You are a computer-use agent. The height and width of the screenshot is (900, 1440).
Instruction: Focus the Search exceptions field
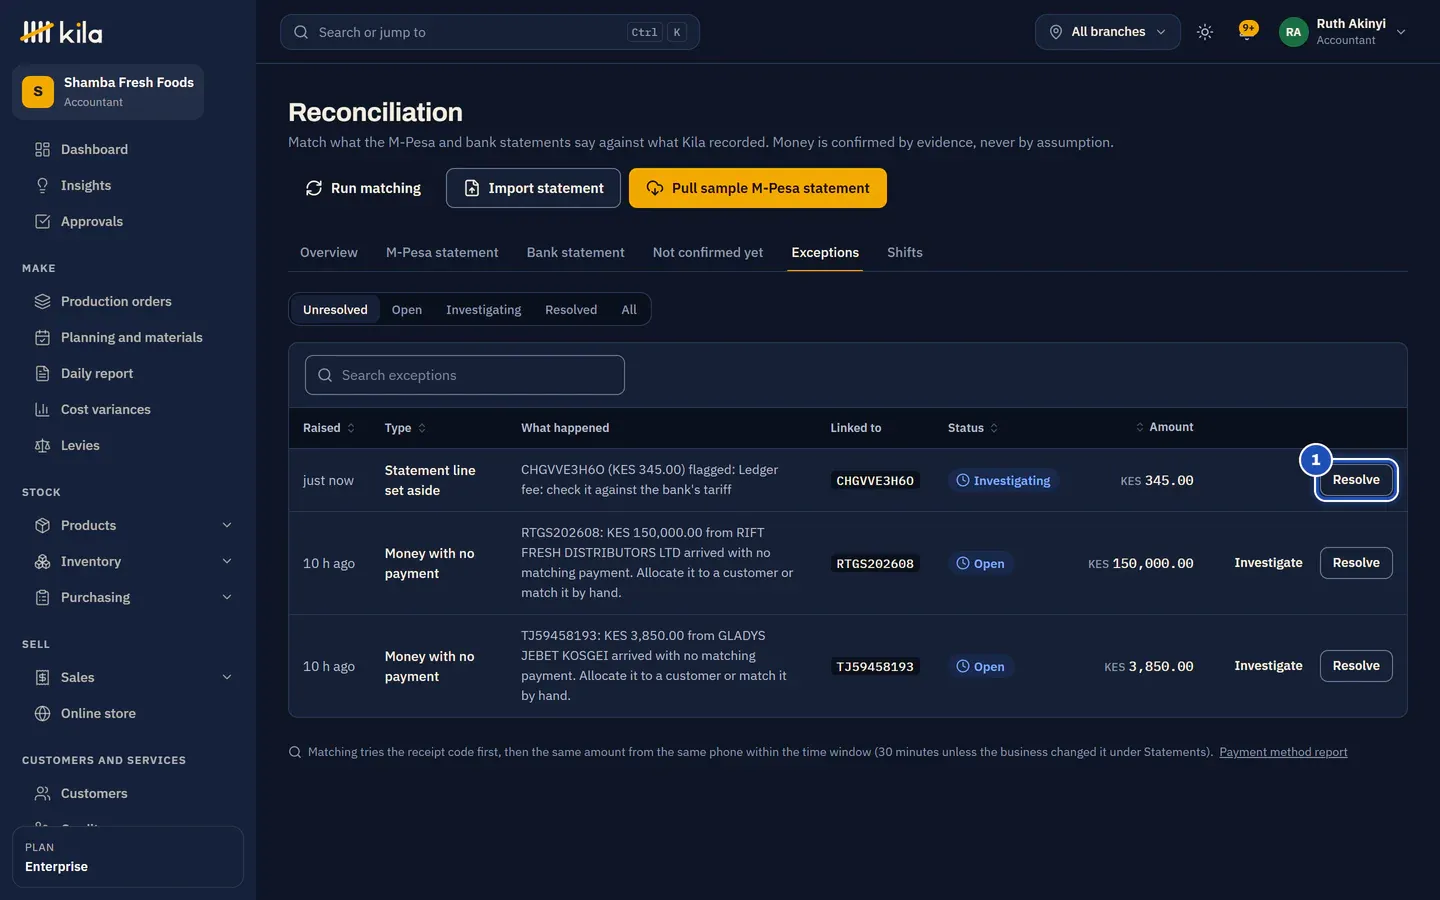pyautogui.click(x=465, y=375)
